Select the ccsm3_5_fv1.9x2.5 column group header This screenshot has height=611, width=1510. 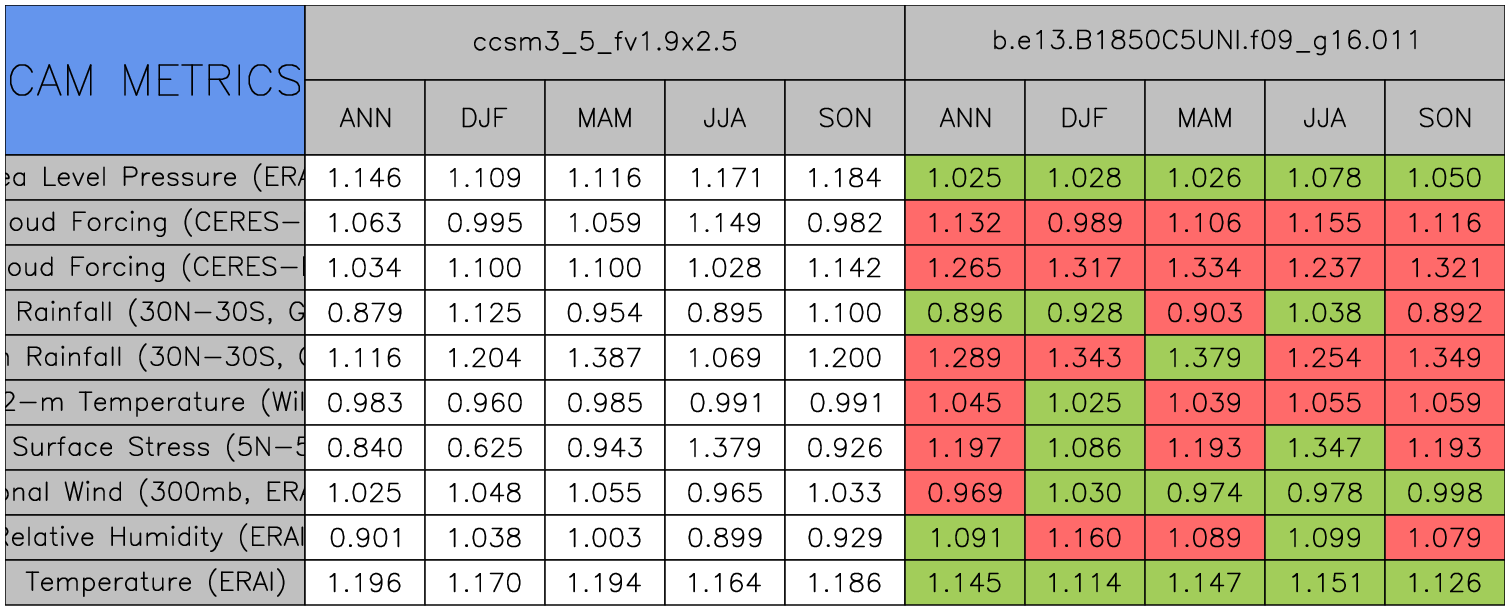click(x=604, y=42)
